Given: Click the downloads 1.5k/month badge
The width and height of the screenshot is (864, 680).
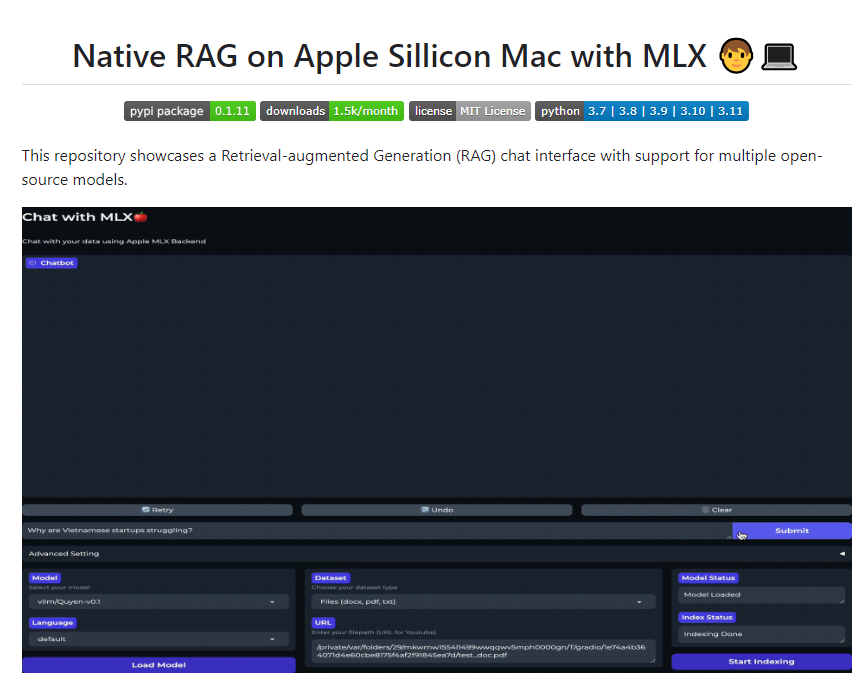Looking at the screenshot, I should [332, 111].
